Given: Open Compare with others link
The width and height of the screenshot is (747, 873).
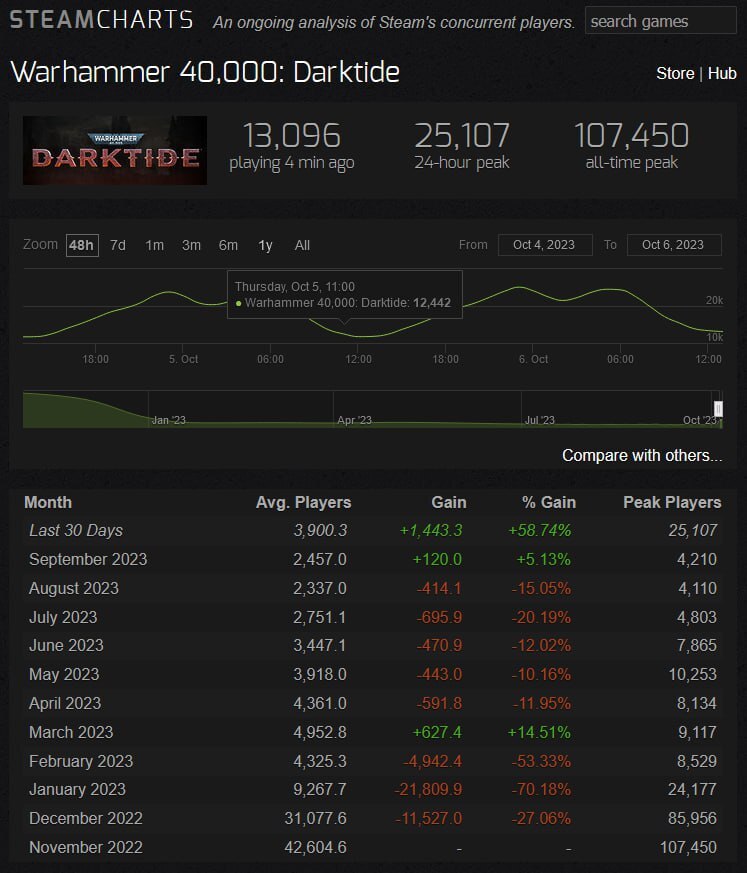Looking at the screenshot, I should pos(642,455).
